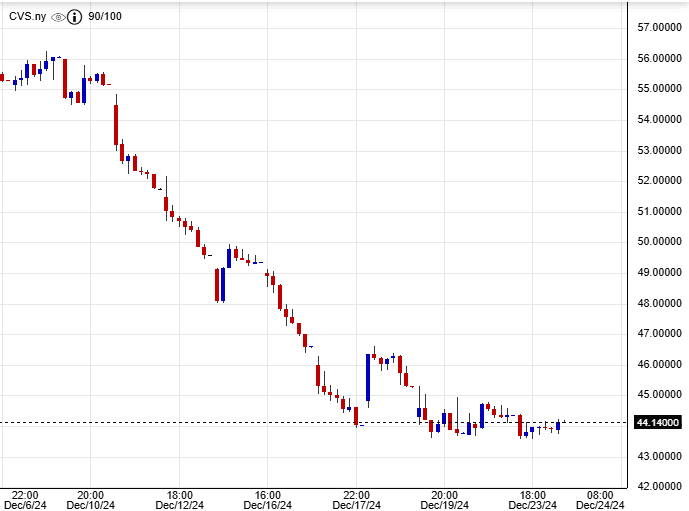689x511 pixels.
Task: Select the Dec/6/24 date label
Action: [25, 505]
